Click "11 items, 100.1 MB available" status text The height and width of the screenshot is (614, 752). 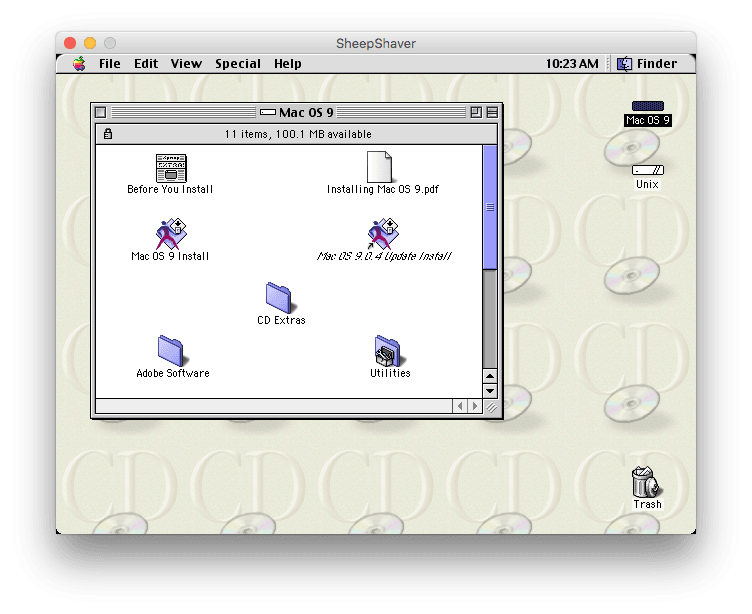pyautogui.click(x=298, y=134)
